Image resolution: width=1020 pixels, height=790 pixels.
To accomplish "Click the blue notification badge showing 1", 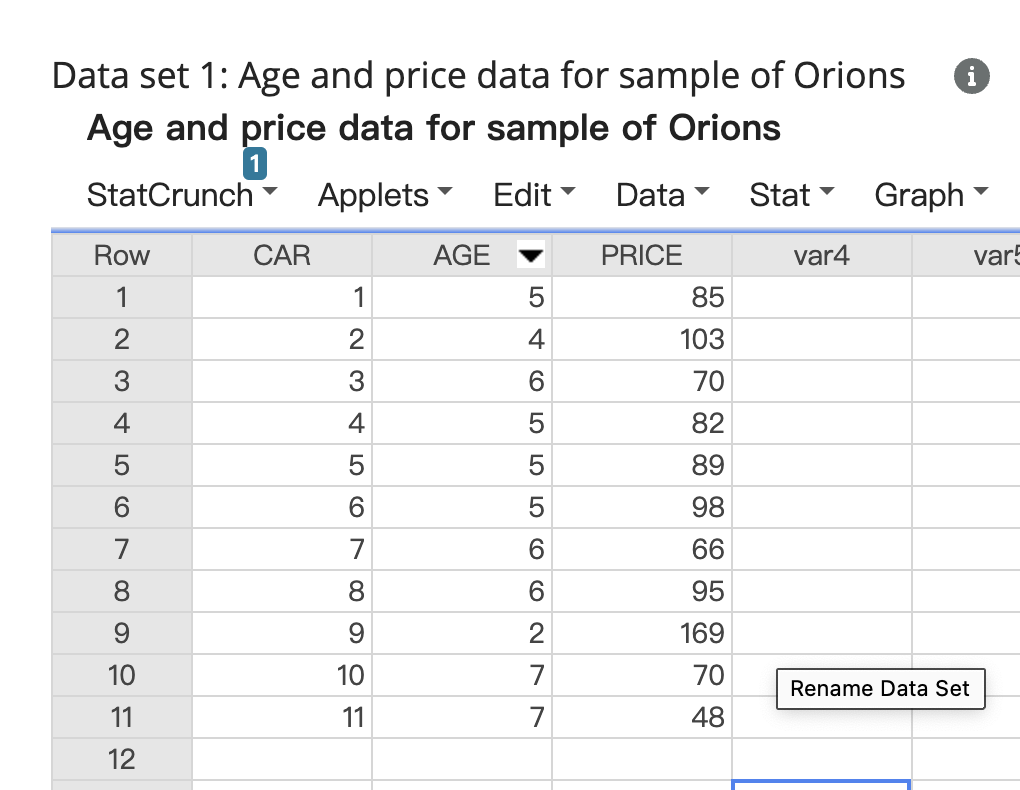I will 255,163.
